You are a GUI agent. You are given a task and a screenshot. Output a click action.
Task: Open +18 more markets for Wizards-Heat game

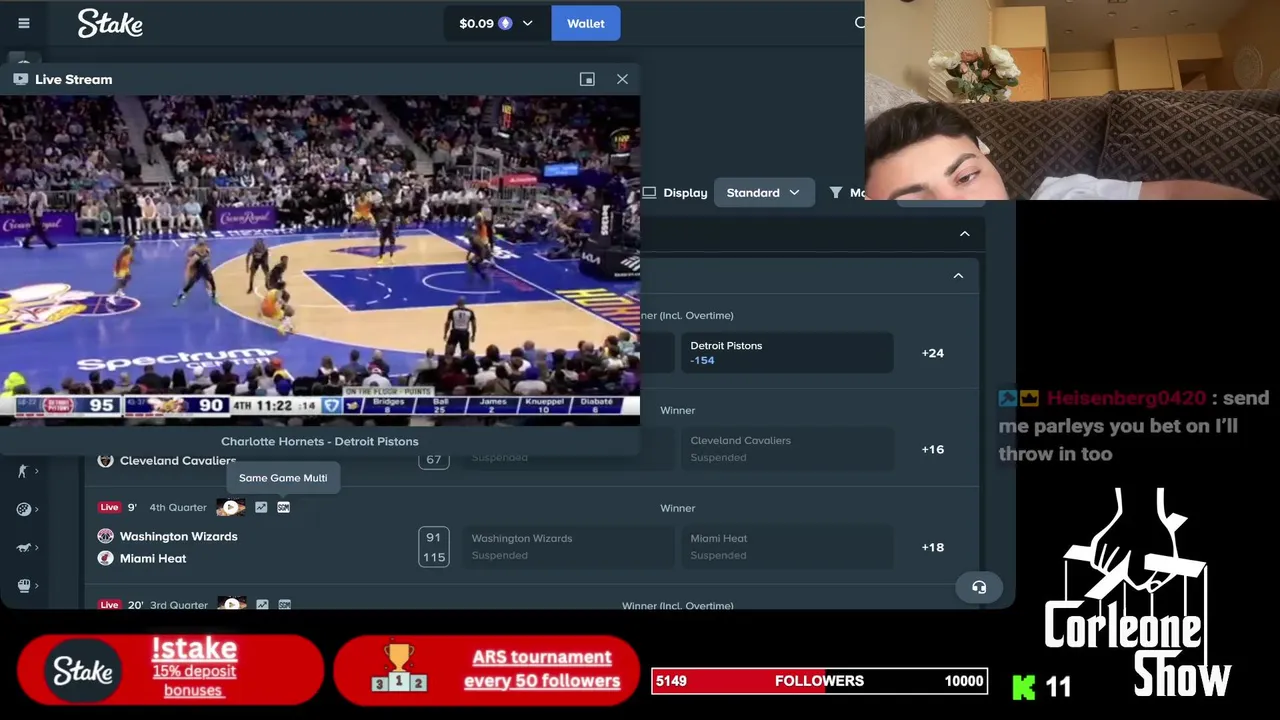point(933,548)
